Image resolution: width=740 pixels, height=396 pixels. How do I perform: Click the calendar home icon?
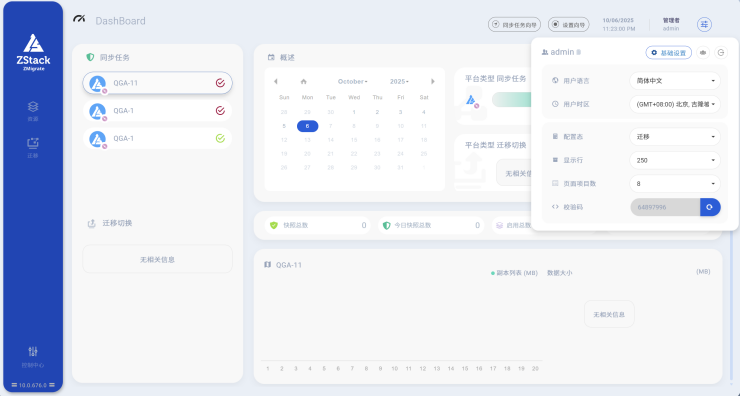point(303,82)
